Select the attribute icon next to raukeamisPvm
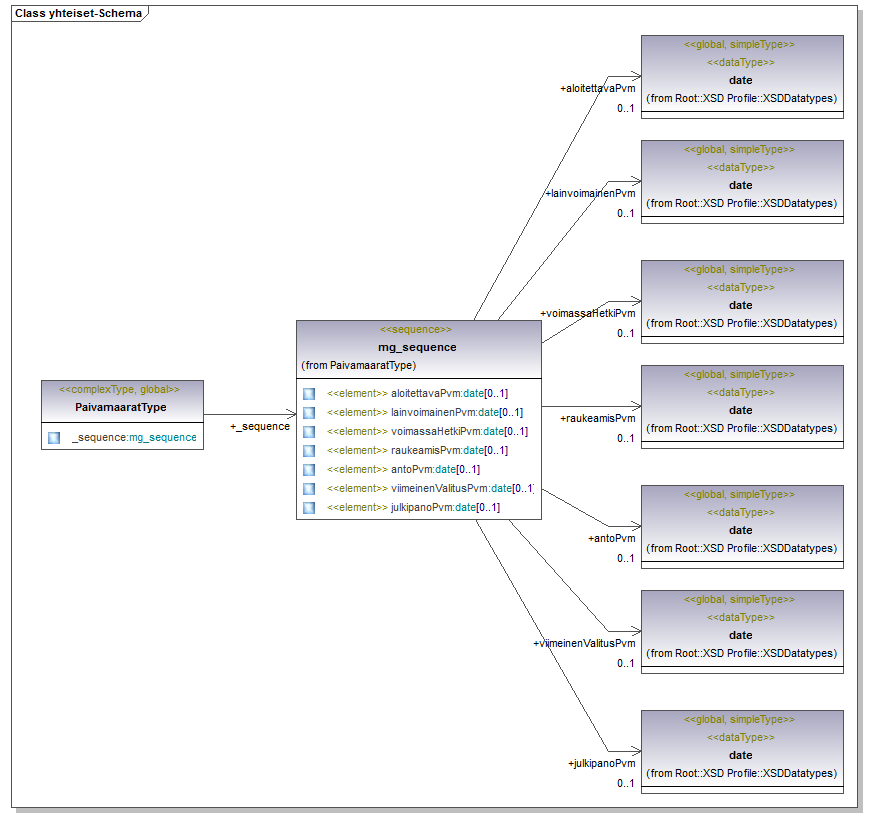 [x=309, y=451]
